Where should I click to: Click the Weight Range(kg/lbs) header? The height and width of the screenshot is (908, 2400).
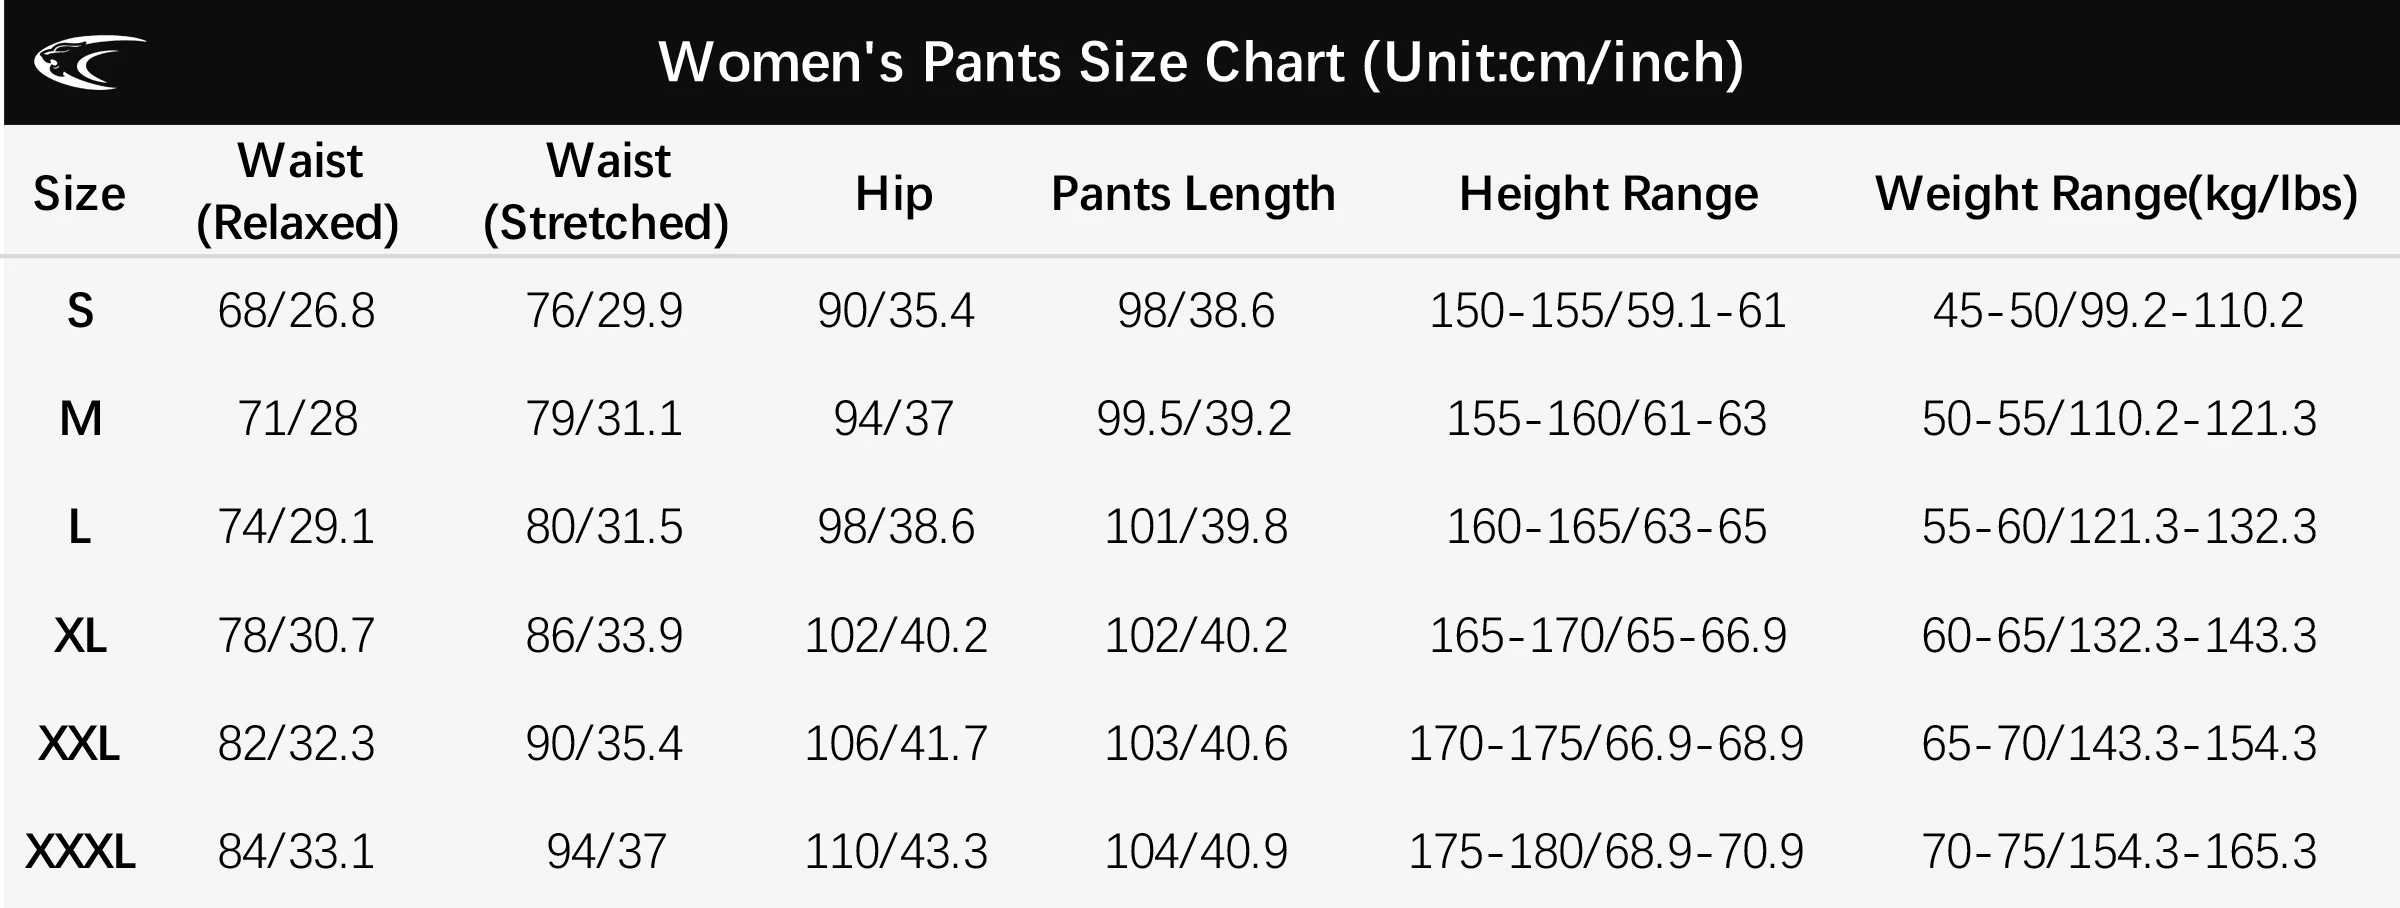pyautogui.click(x=2117, y=193)
